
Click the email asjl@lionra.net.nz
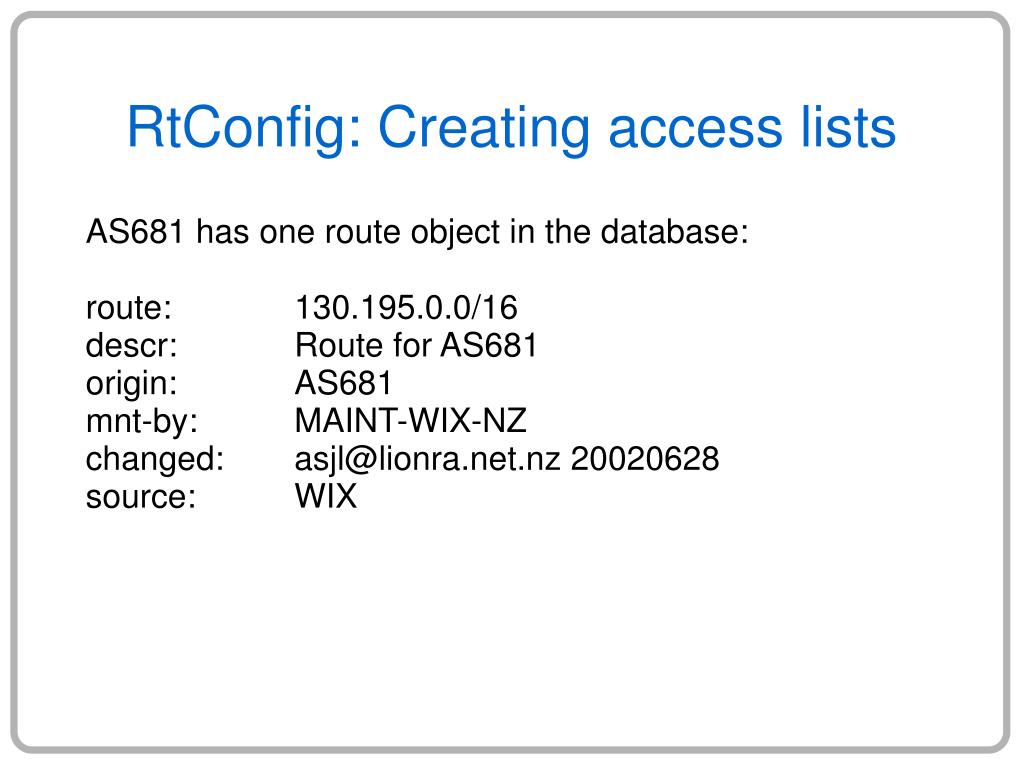[x=427, y=459]
